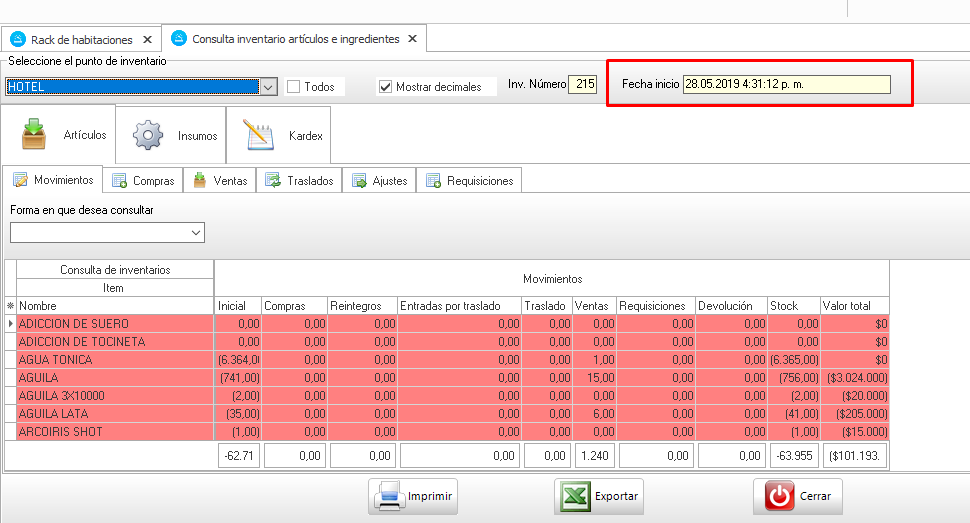Viewport: 970px width, 523px height.
Task: Uncheck Mostrar decimales option
Action: click(x=385, y=87)
